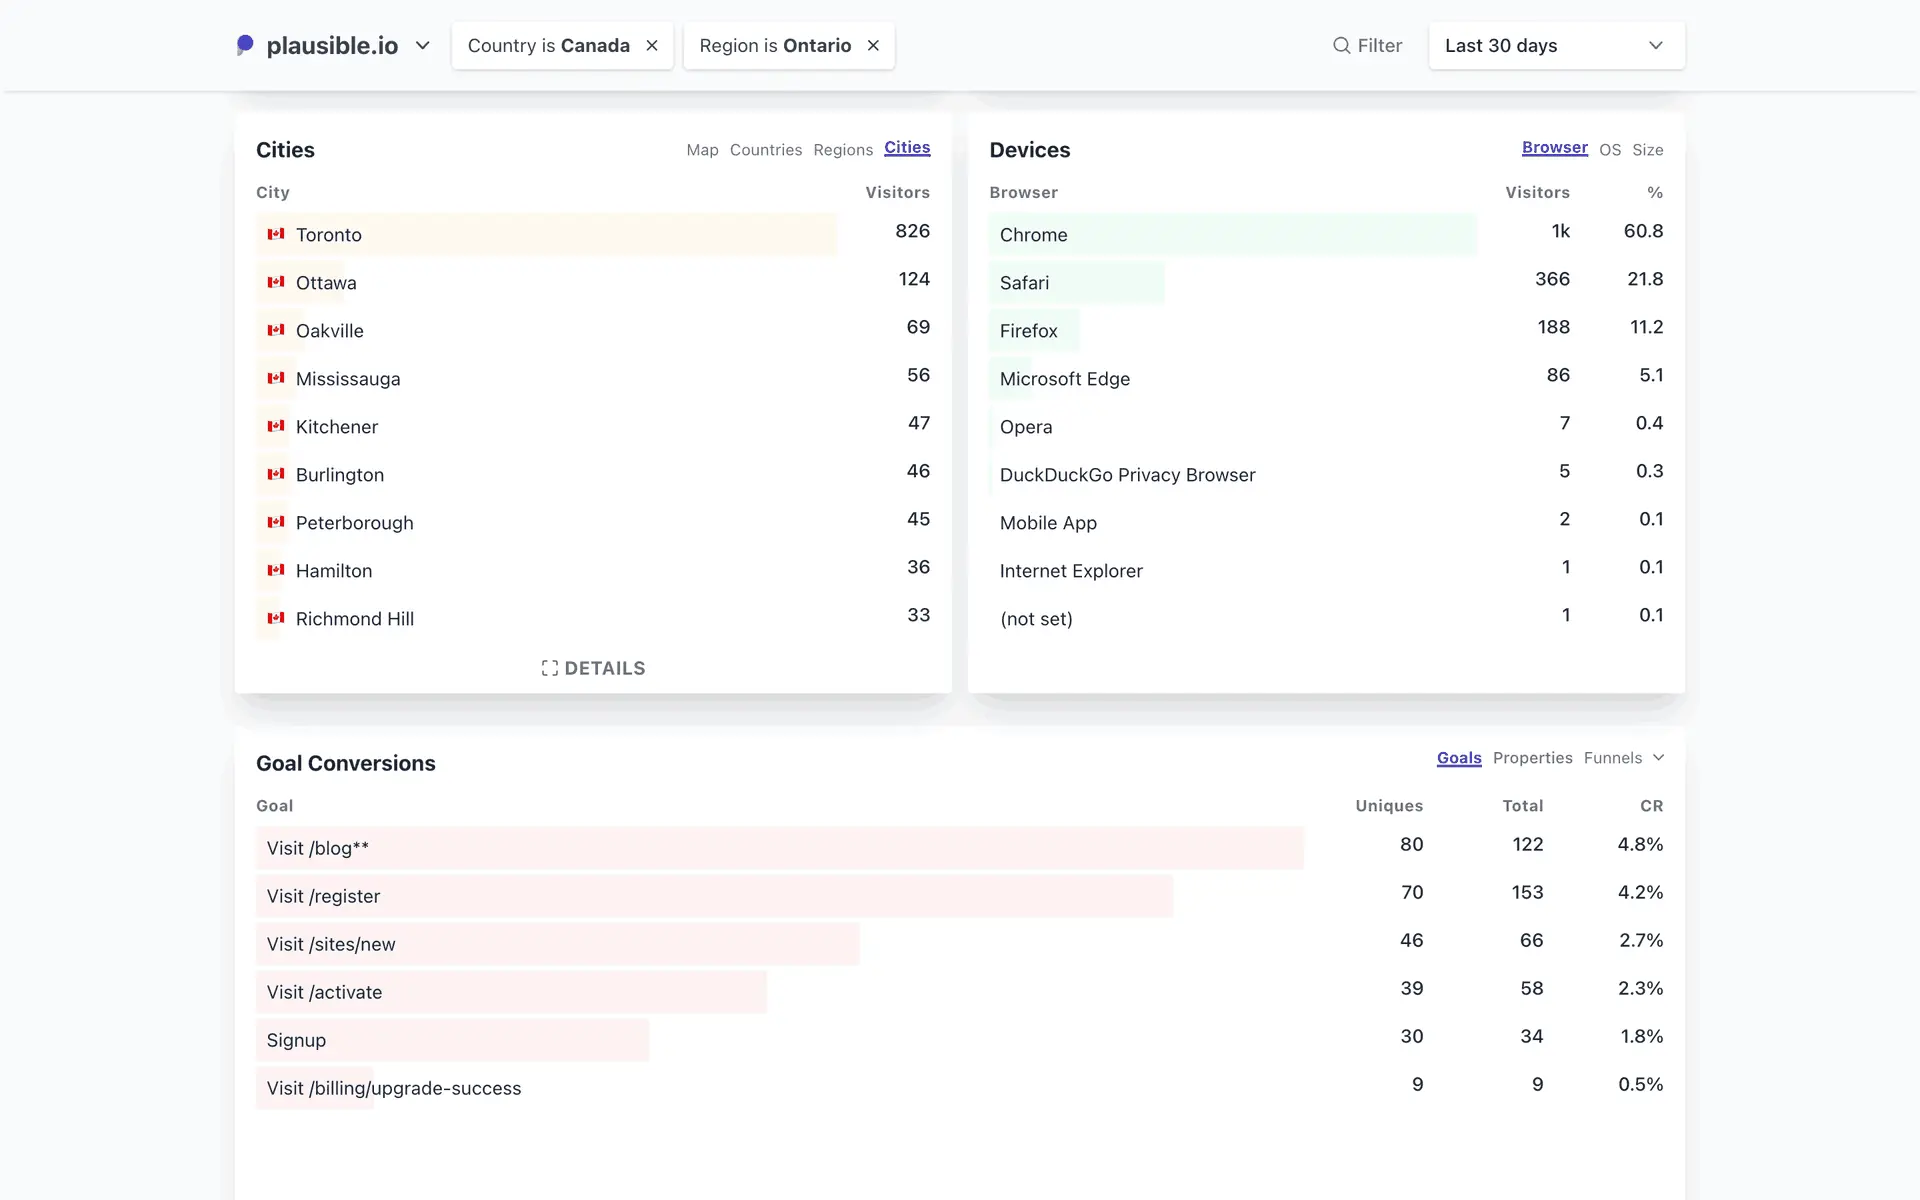
Task: Select Mississauga in the cities list
Action: pyautogui.click(x=347, y=379)
